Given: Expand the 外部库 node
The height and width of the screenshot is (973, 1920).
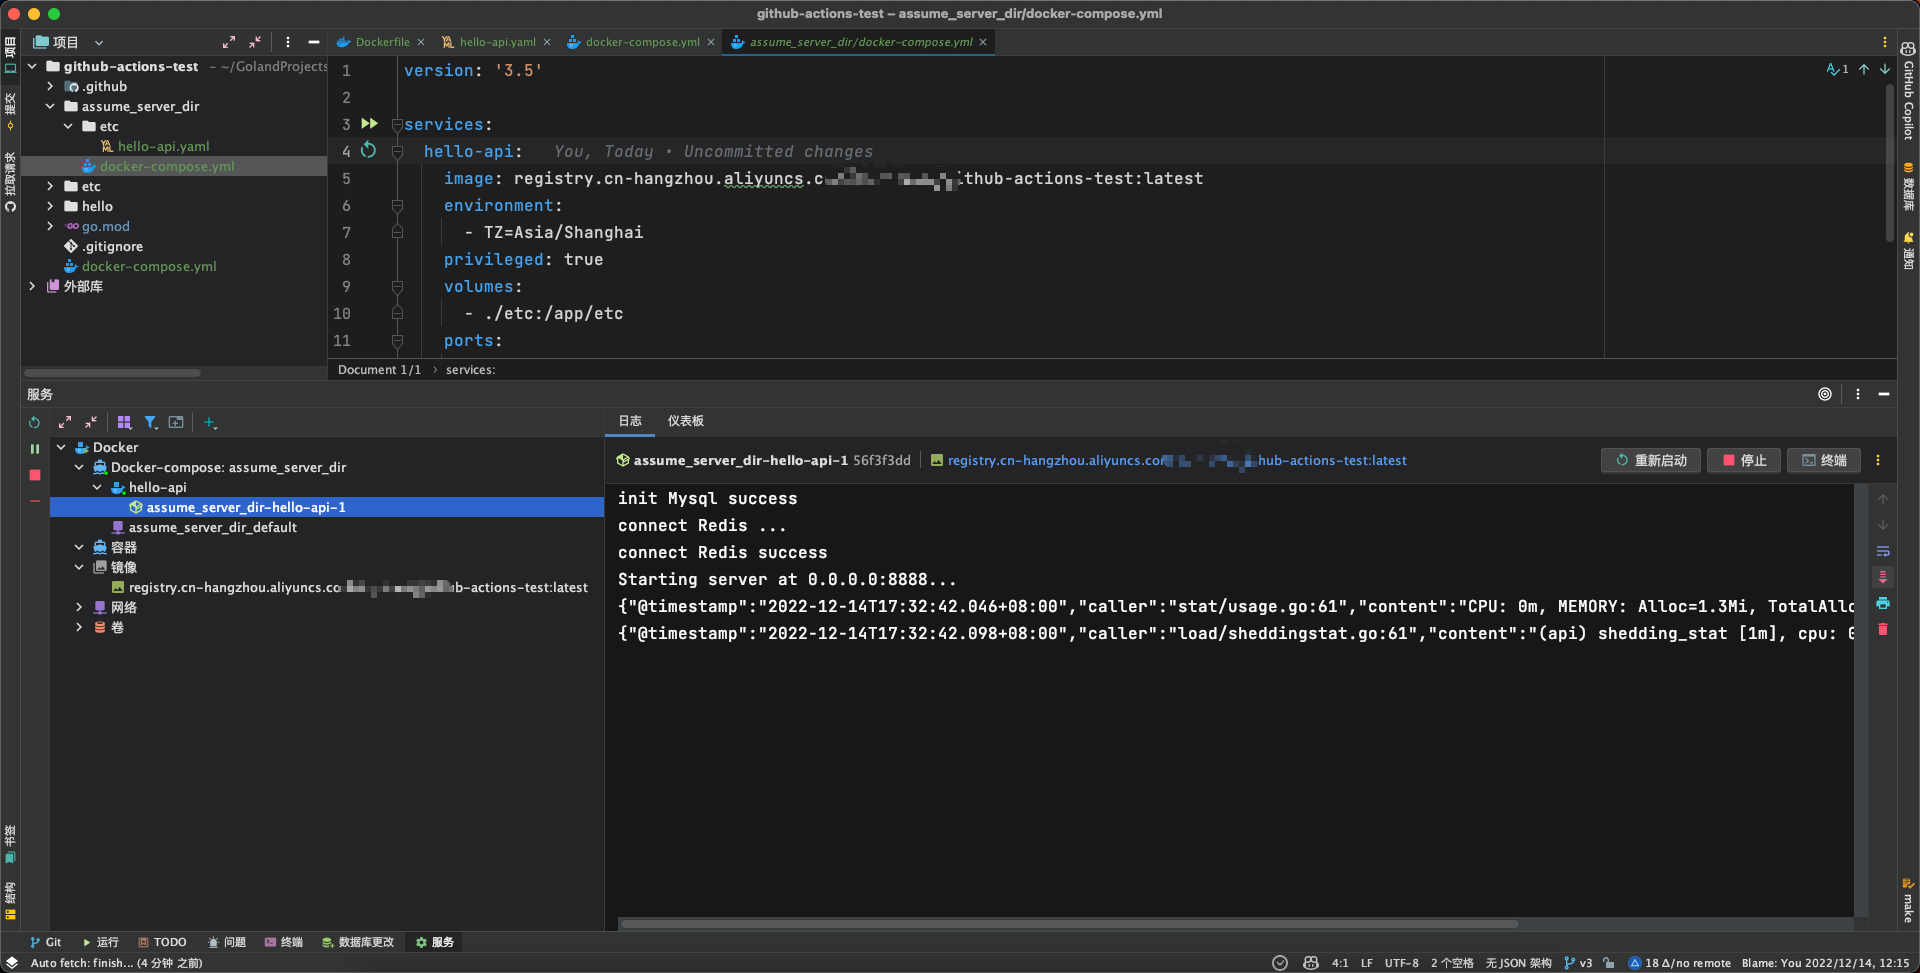Looking at the screenshot, I should click(x=32, y=286).
